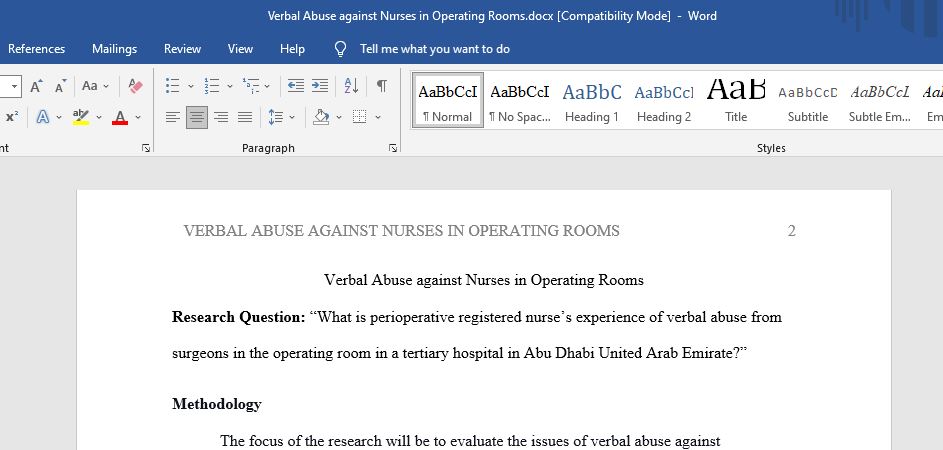This screenshot has height=450, width=943.
Task: Apply the Heading 2 style
Action: [x=664, y=100]
